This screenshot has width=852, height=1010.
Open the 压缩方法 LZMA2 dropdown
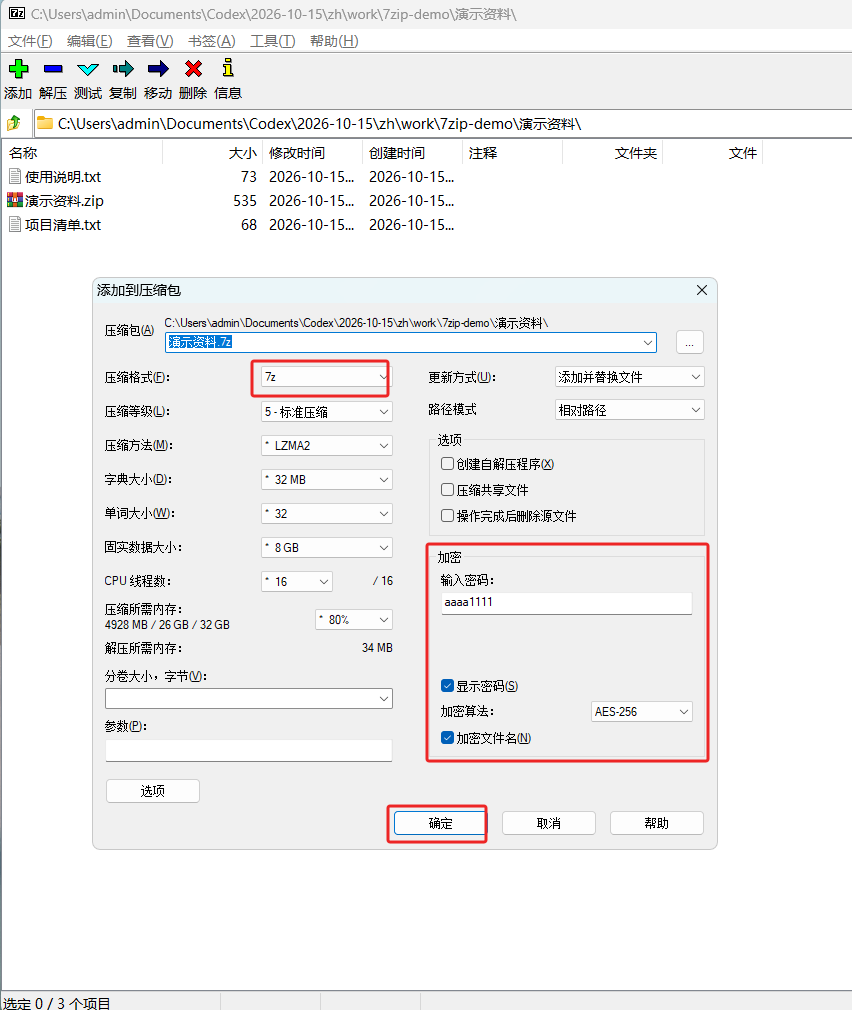point(327,446)
